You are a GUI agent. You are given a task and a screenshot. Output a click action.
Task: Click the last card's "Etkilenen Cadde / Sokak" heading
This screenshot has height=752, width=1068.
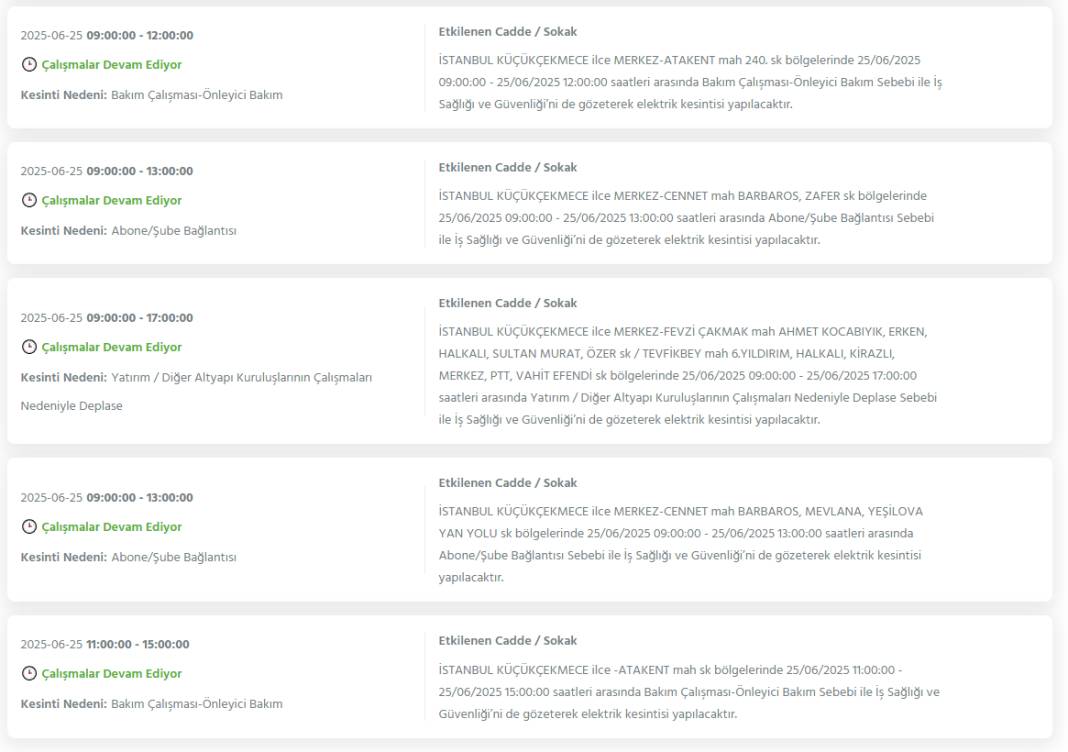click(507, 641)
